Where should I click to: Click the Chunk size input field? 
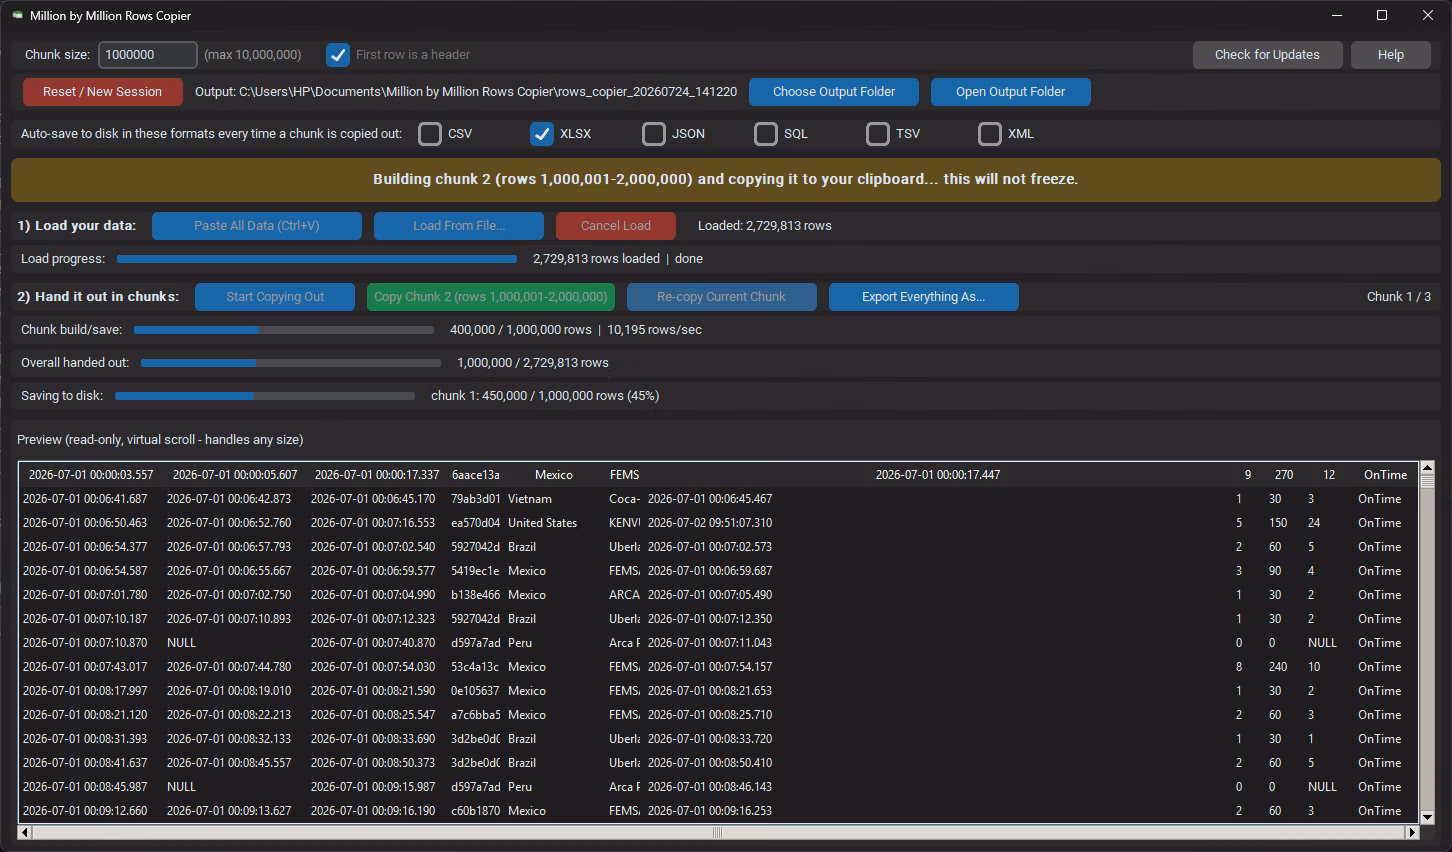point(147,55)
